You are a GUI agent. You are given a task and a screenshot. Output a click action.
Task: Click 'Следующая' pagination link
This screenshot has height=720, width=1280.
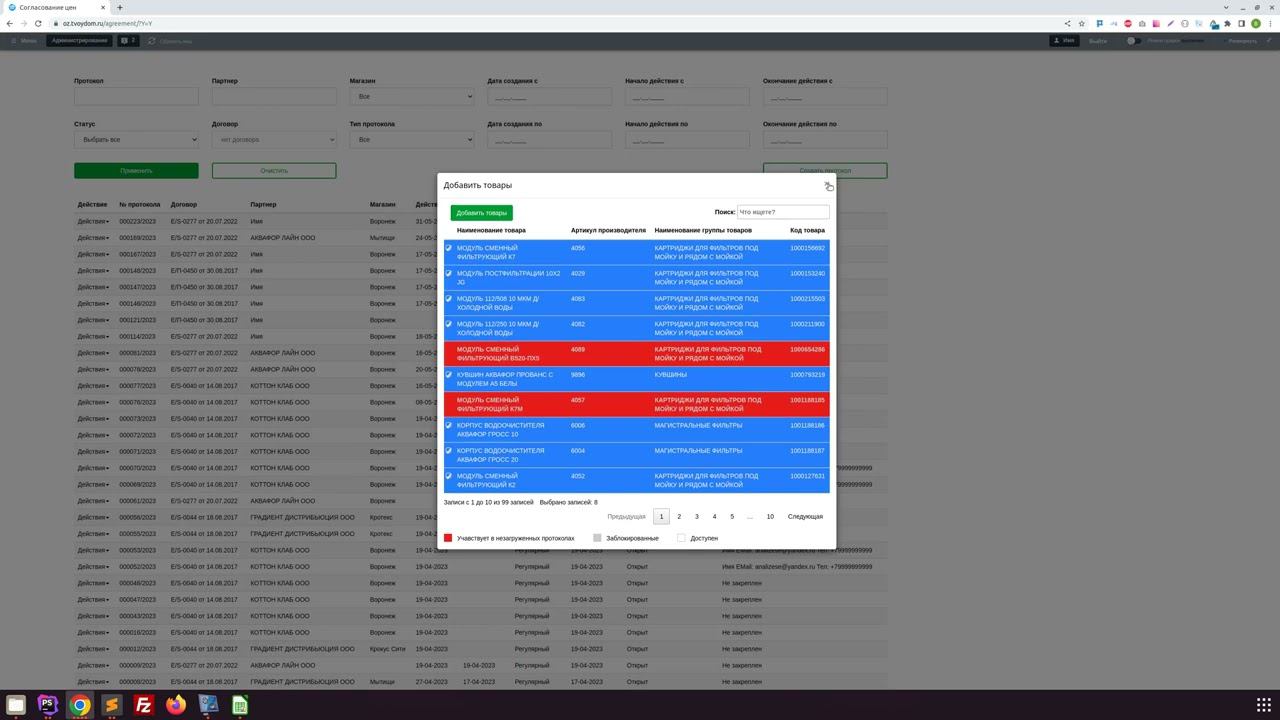click(805, 516)
